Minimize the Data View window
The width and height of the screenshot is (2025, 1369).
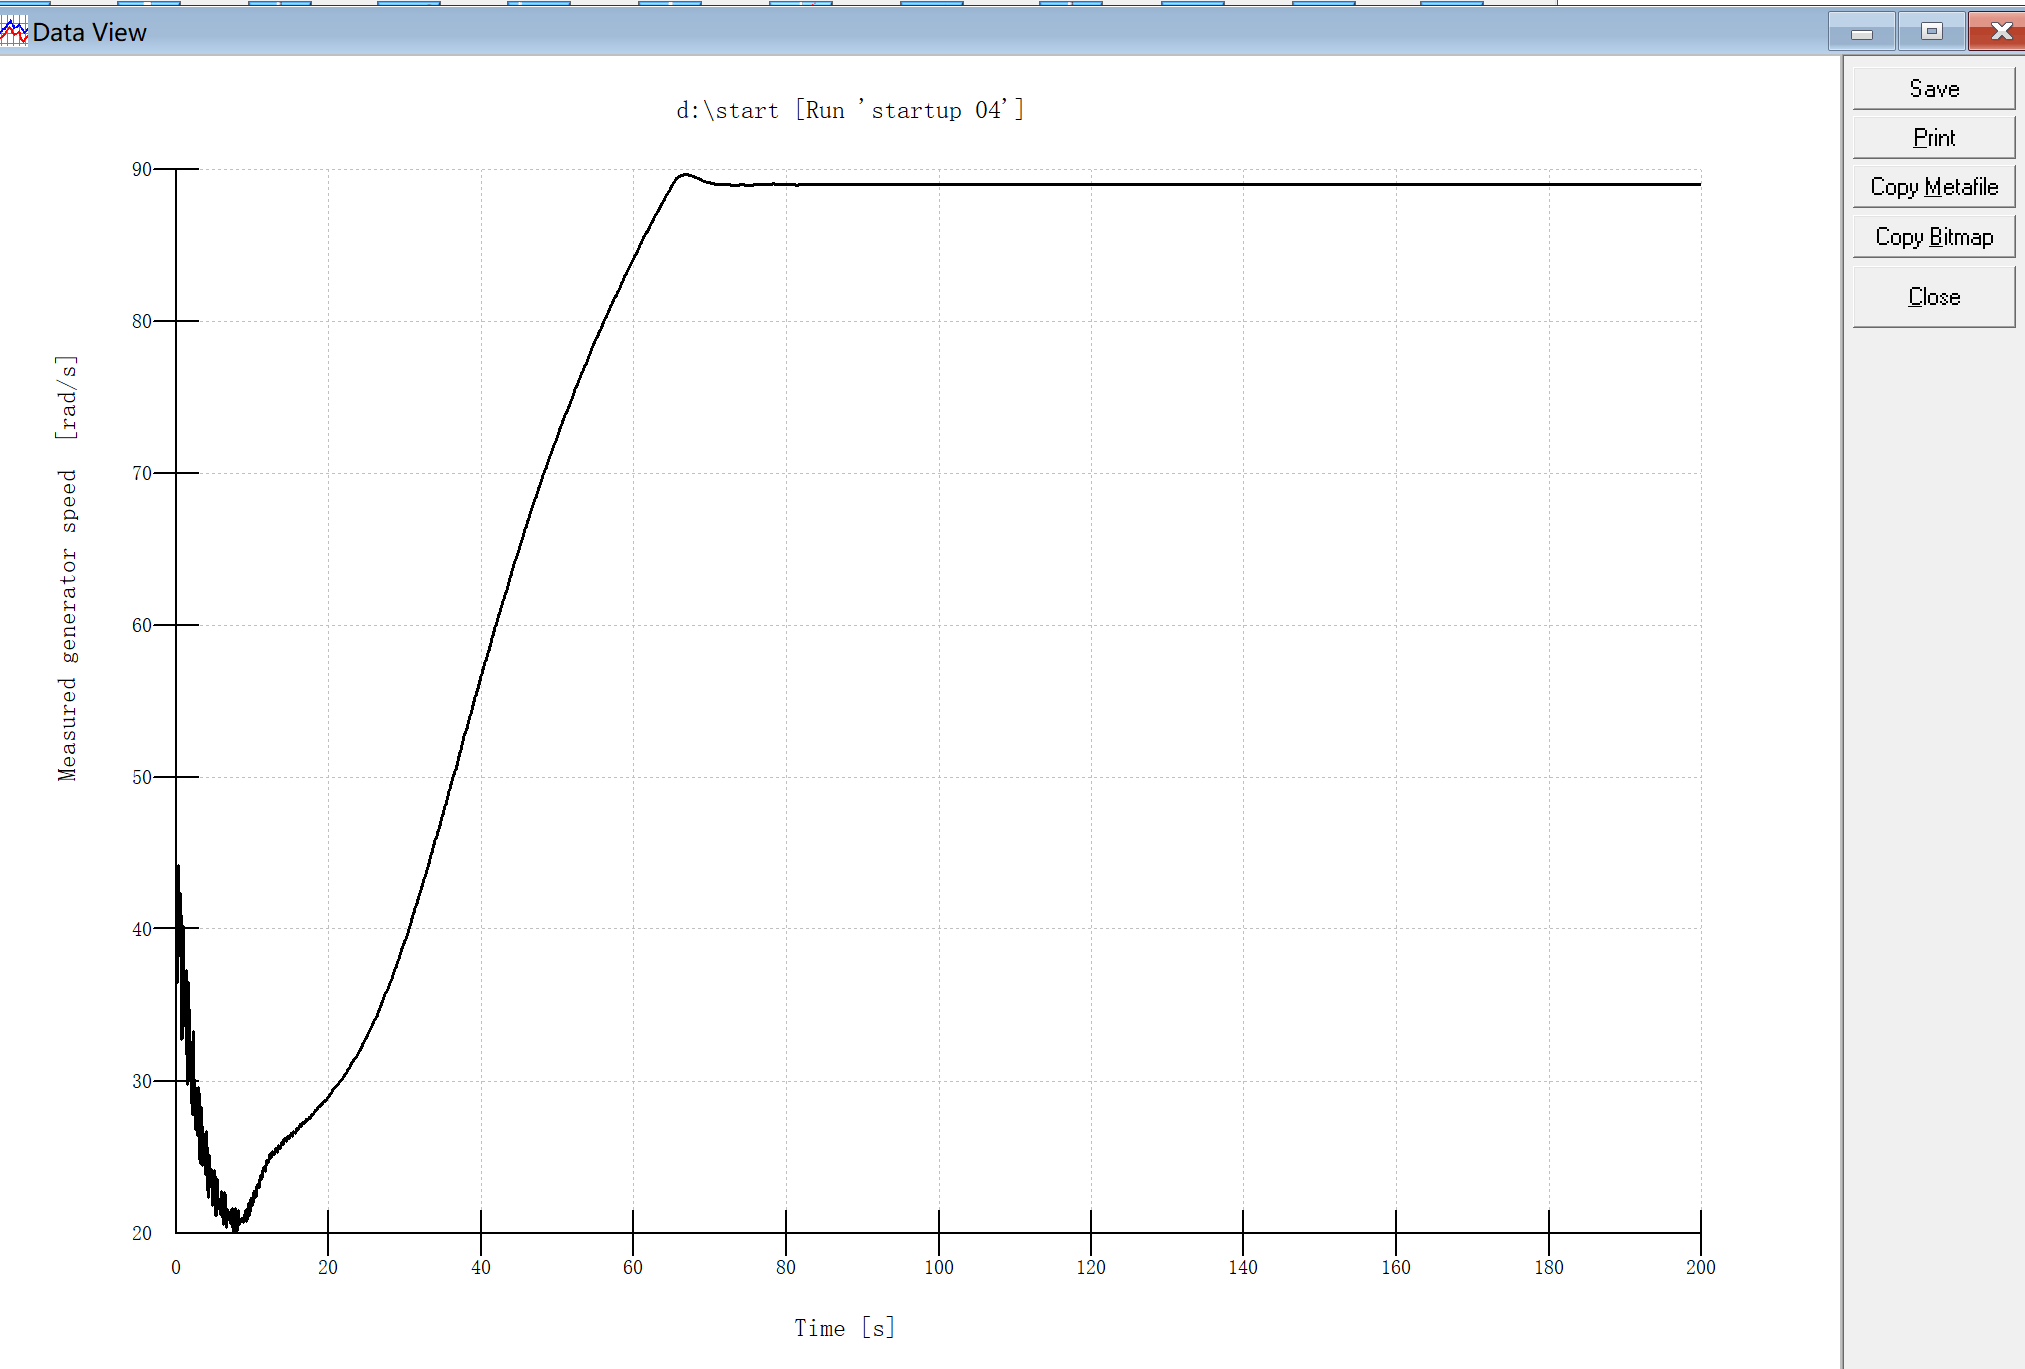(1861, 31)
